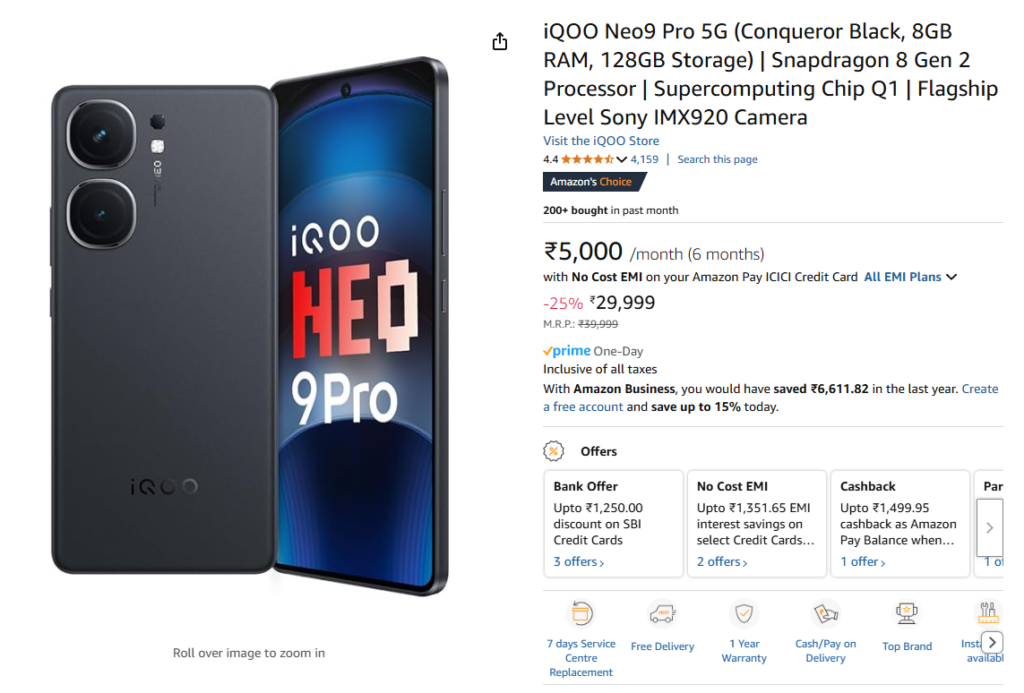Open the 4,159 ratings link

(x=644, y=159)
